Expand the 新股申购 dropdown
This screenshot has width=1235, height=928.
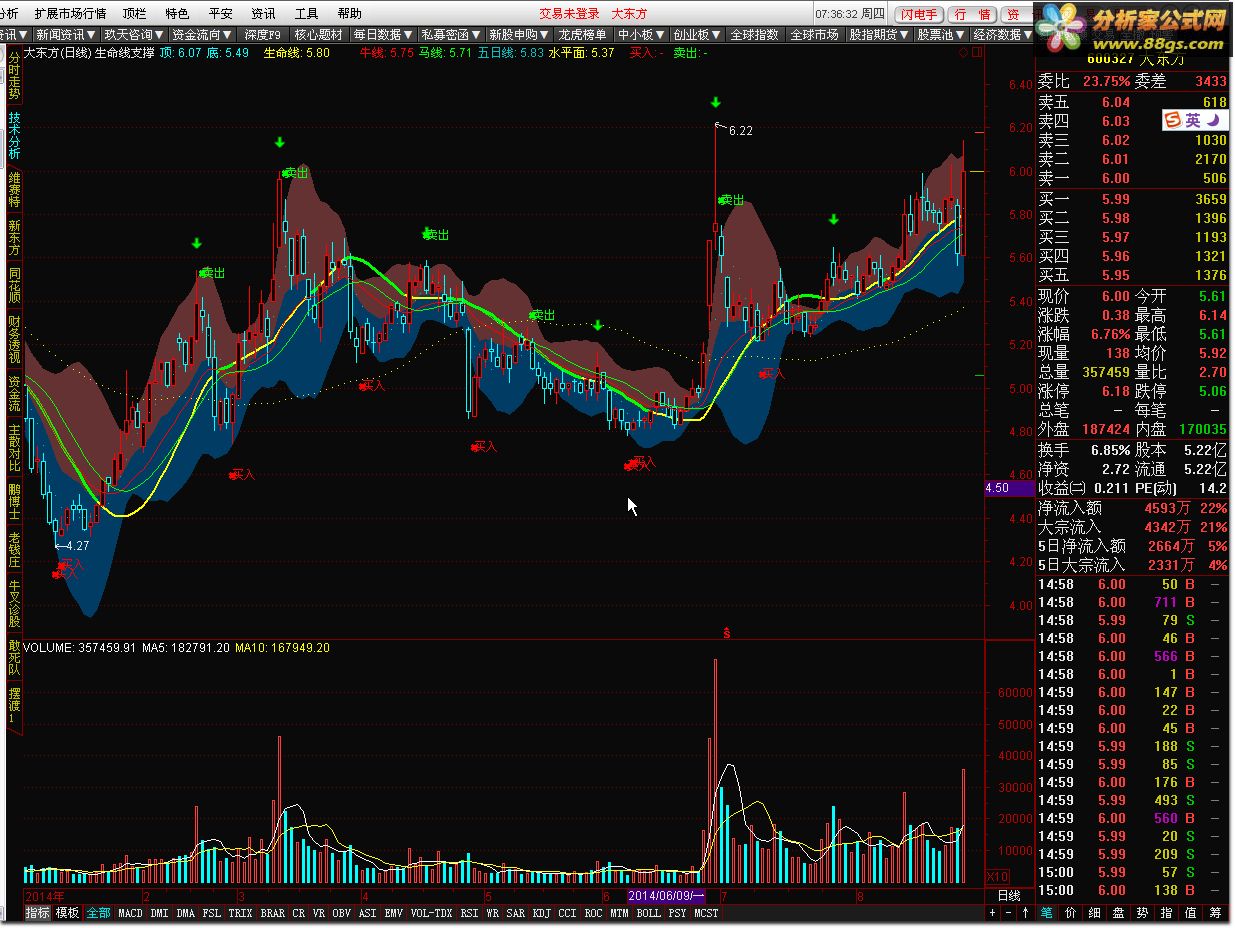519,34
